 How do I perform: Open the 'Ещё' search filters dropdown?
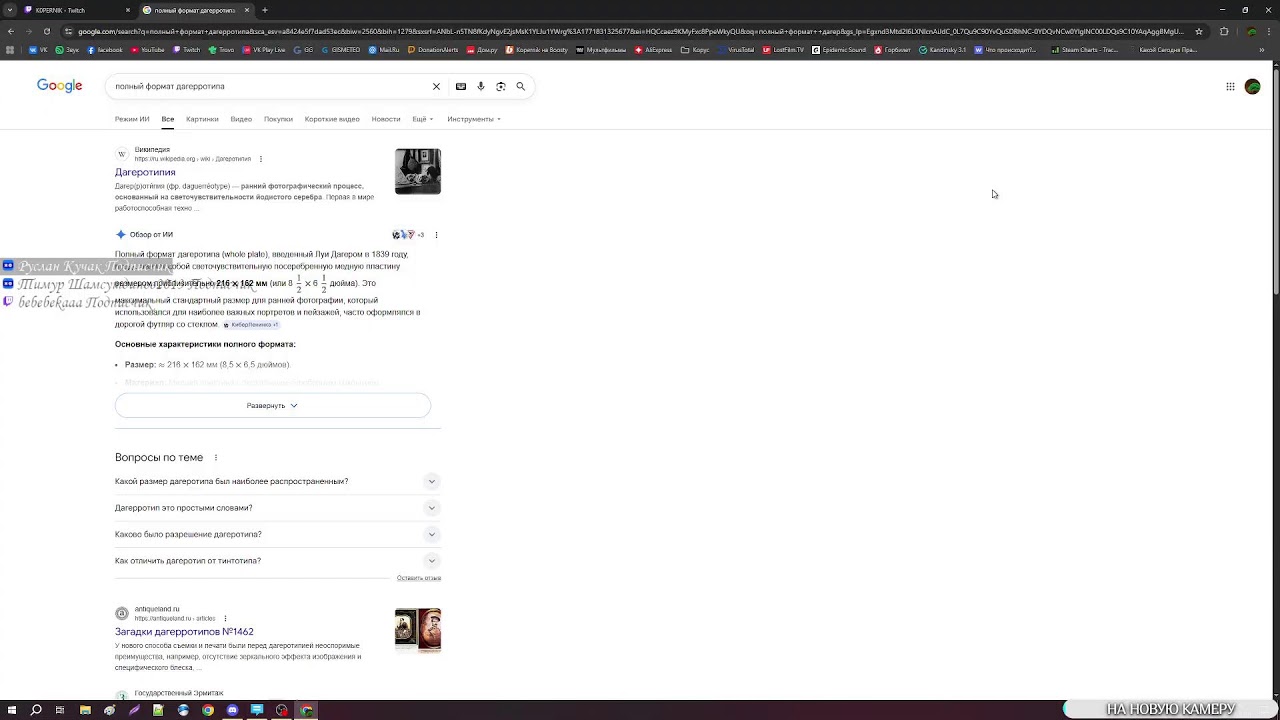(x=422, y=119)
